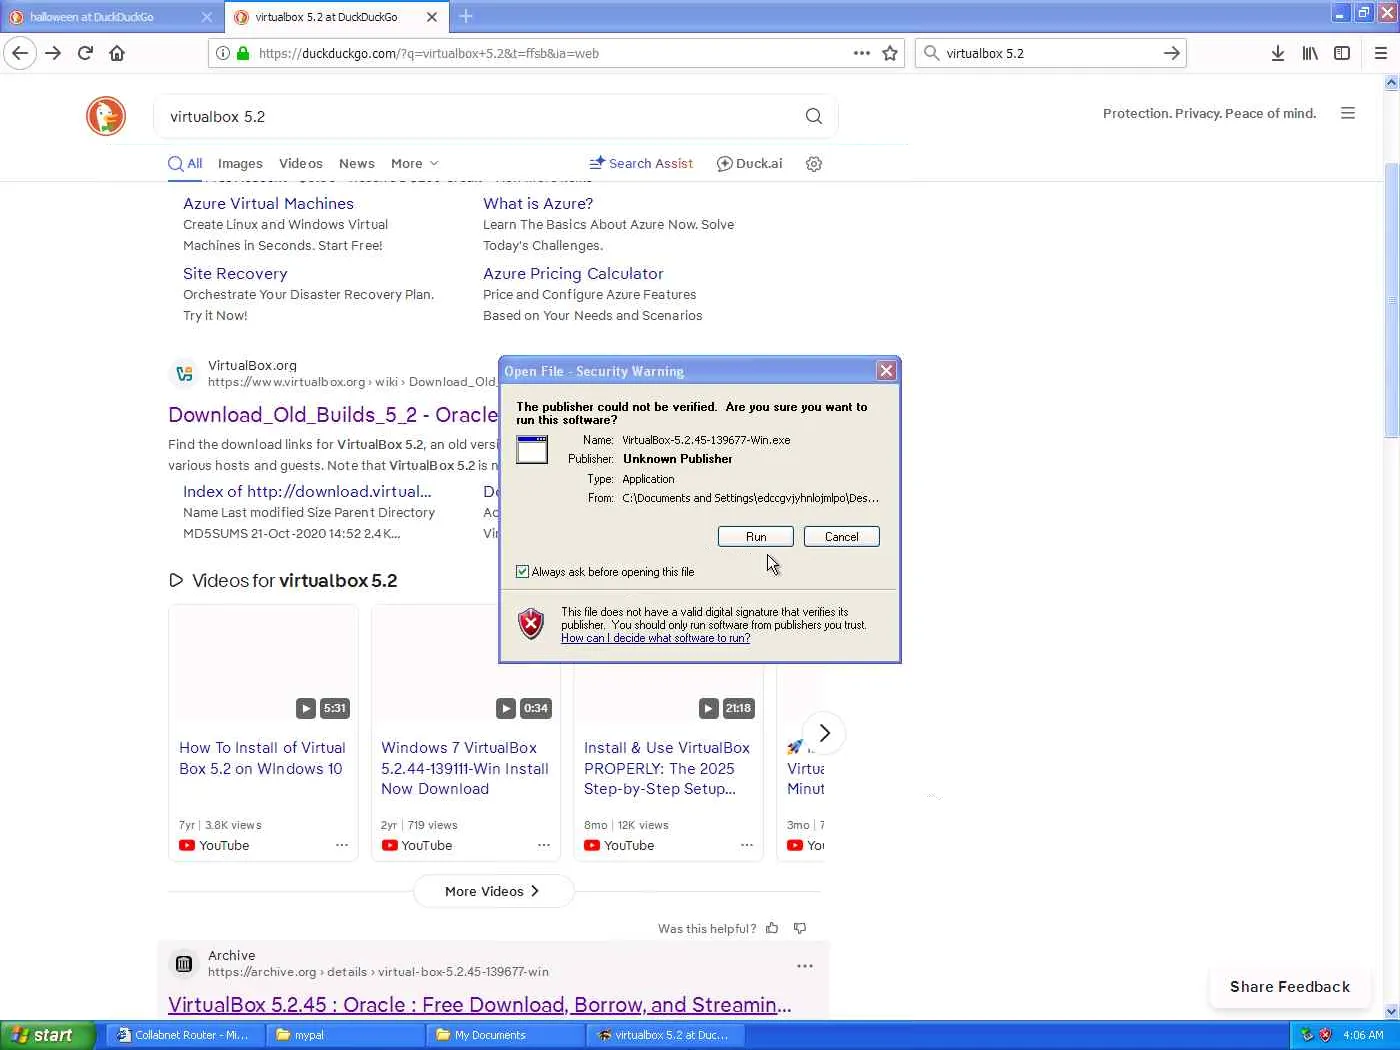The width and height of the screenshot is (1400, 1050).
Task: Close the halloween at DuckDuckGo tab
Action: [207, 17]
